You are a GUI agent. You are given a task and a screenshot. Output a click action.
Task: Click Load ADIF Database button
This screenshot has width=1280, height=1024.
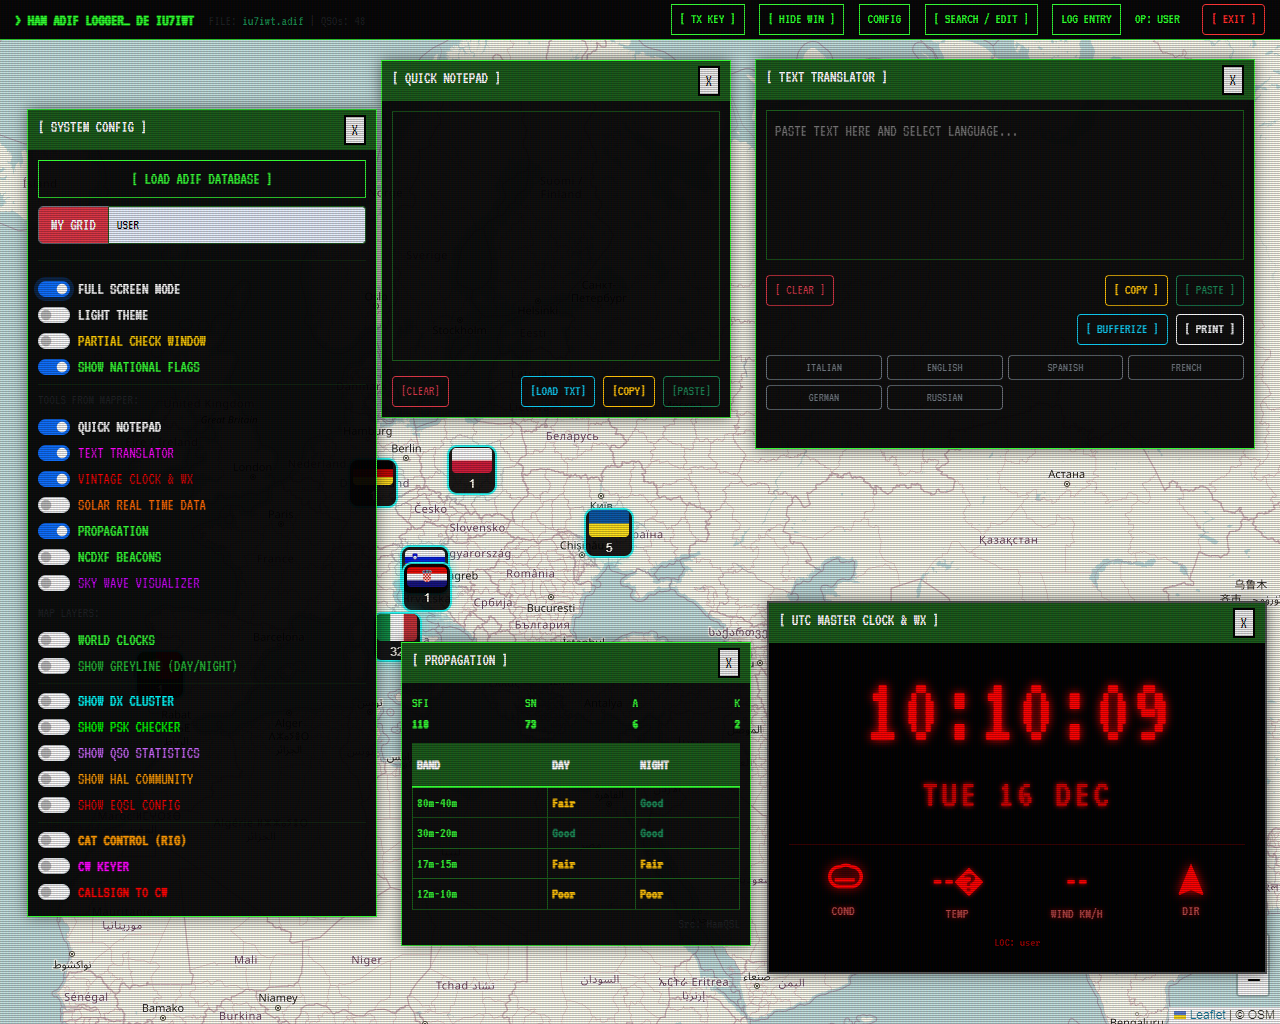[202, 179]
